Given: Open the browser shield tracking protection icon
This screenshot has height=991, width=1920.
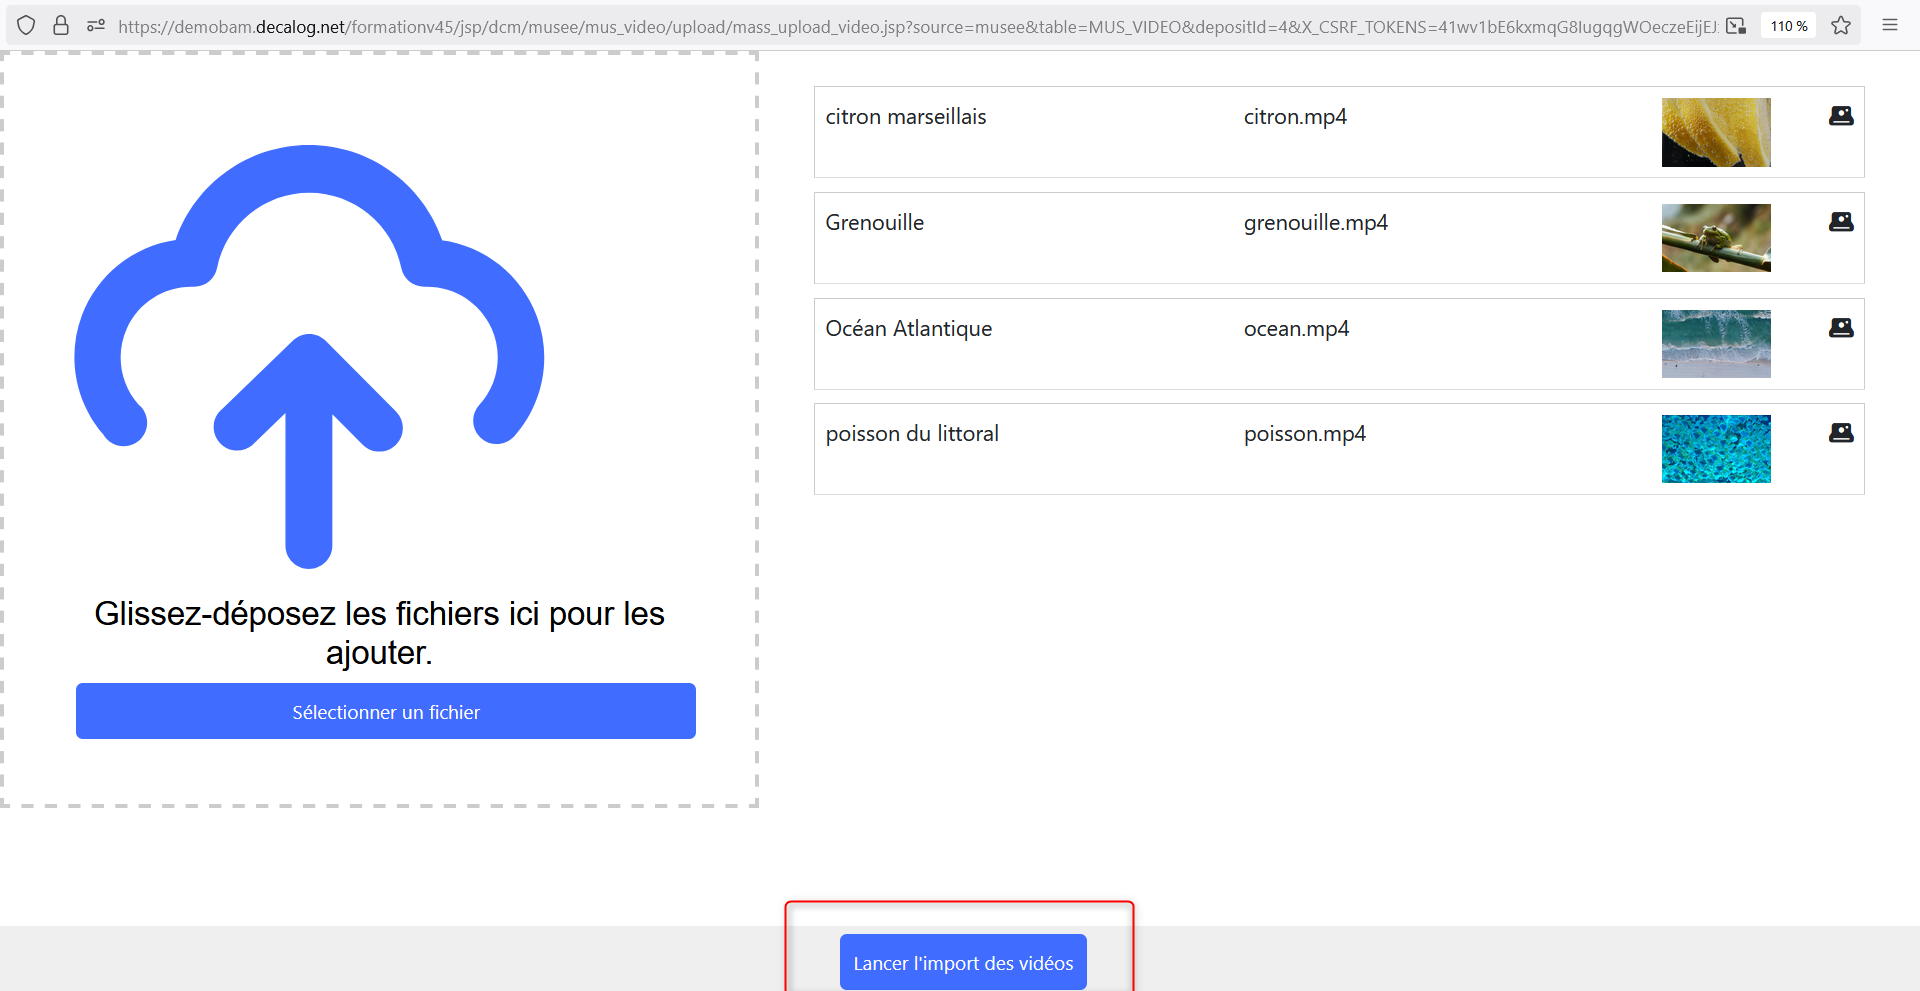Looking at the screenshot, I should tap(27, 26).
